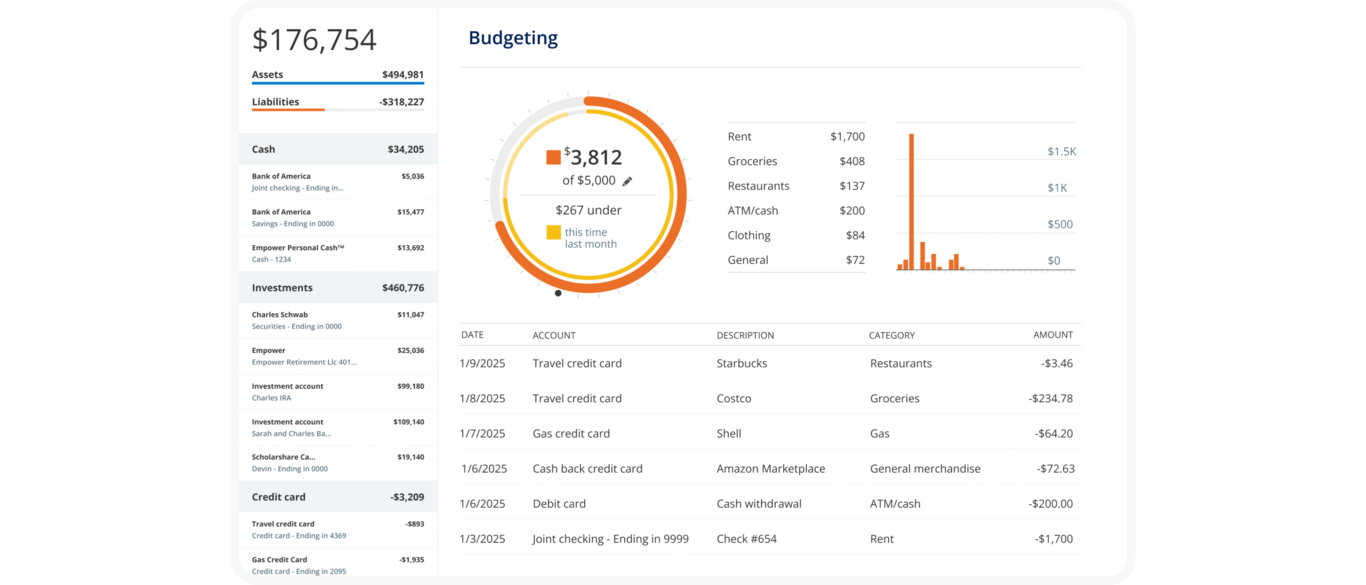Sort transactions by the DATE column header
Image resolution: width=1366 pixels, height=585 pixels.
pos(472,335)
